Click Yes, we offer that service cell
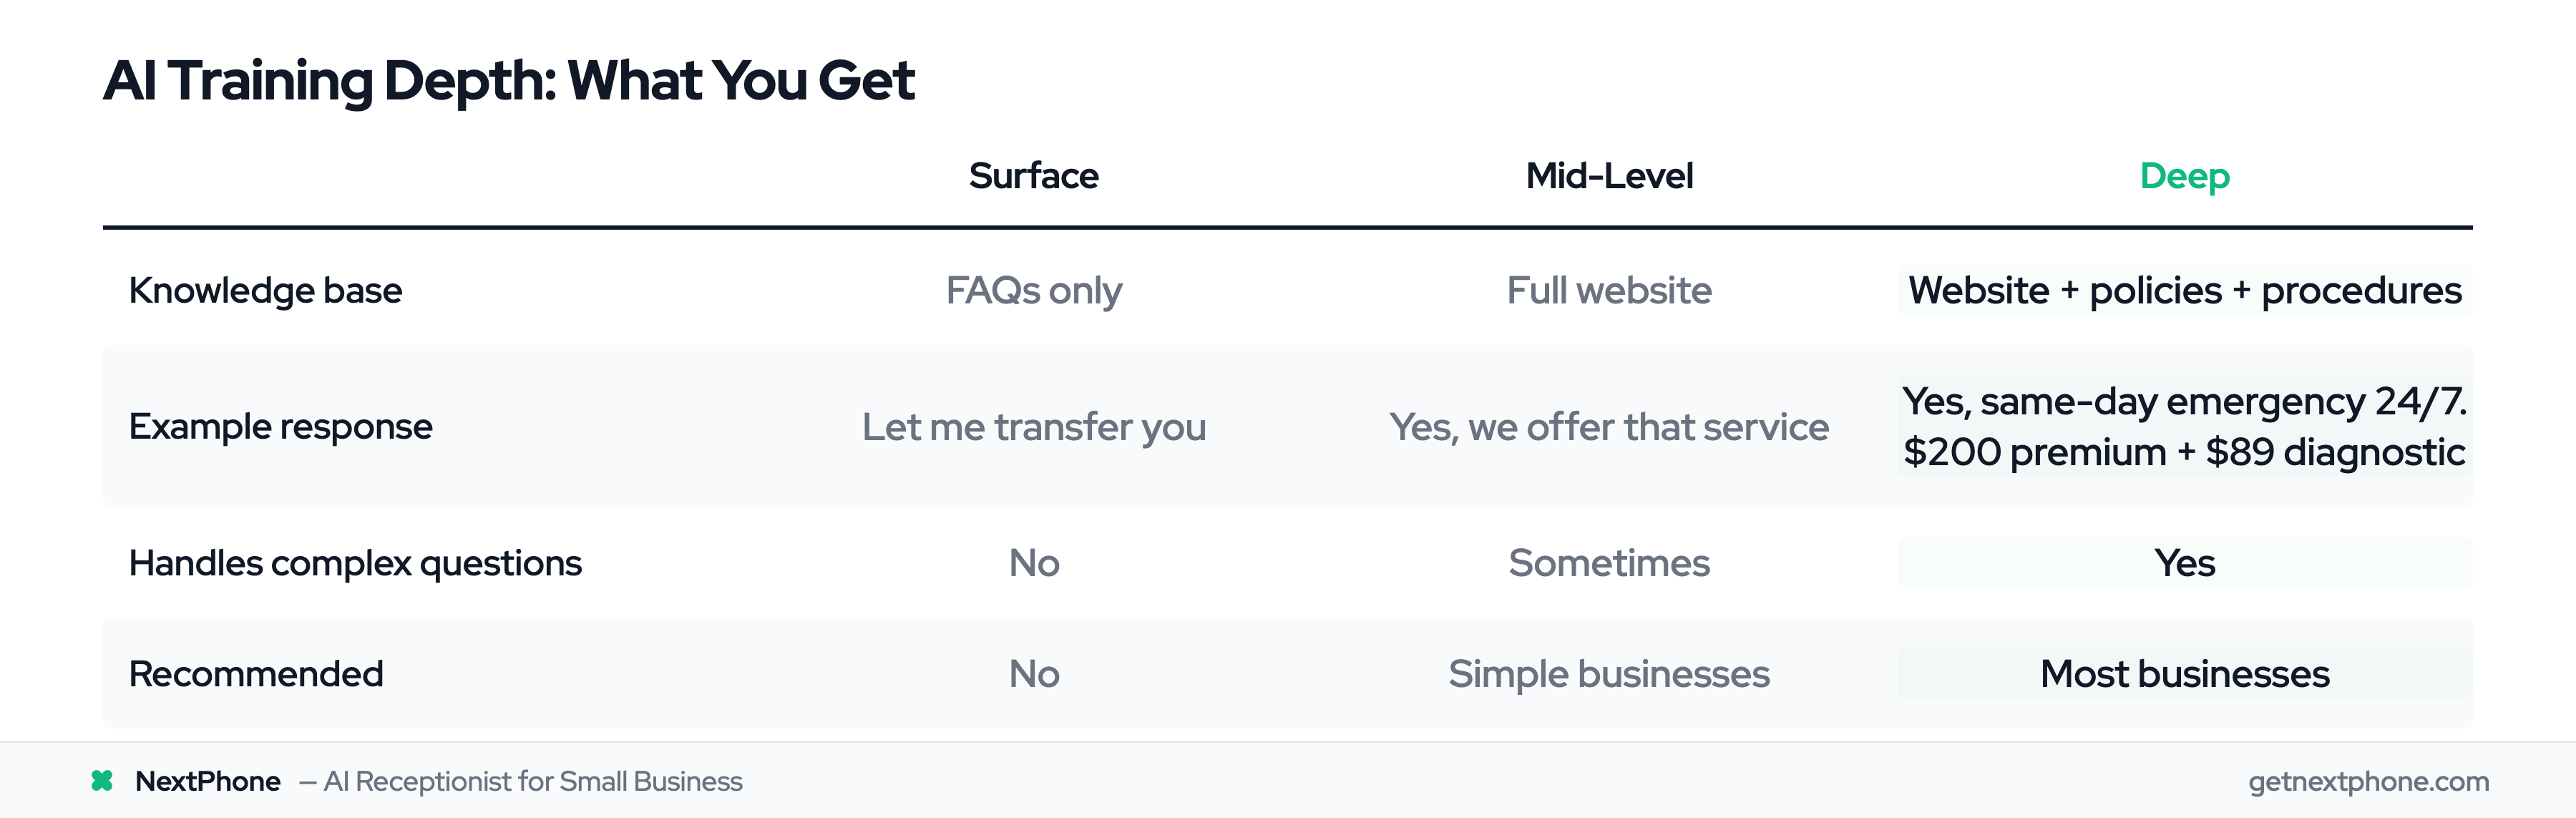 tap(1608, 427)
